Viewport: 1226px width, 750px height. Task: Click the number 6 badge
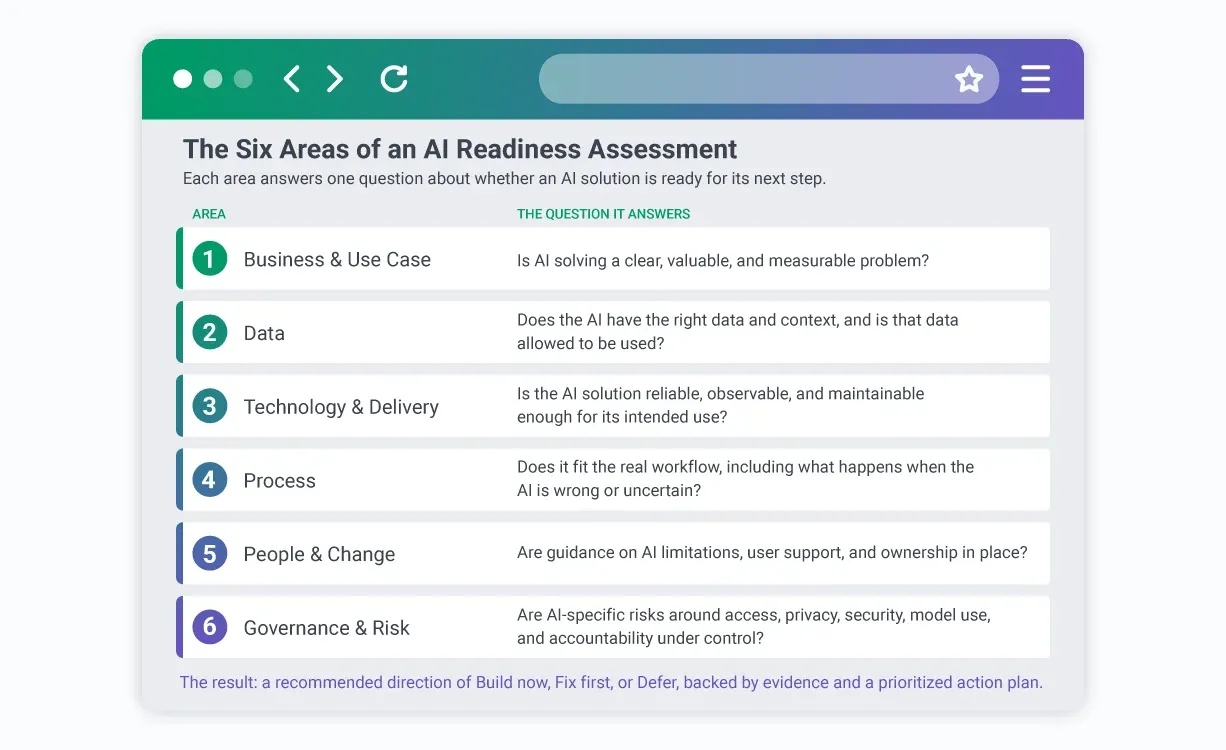click(209, 628)
